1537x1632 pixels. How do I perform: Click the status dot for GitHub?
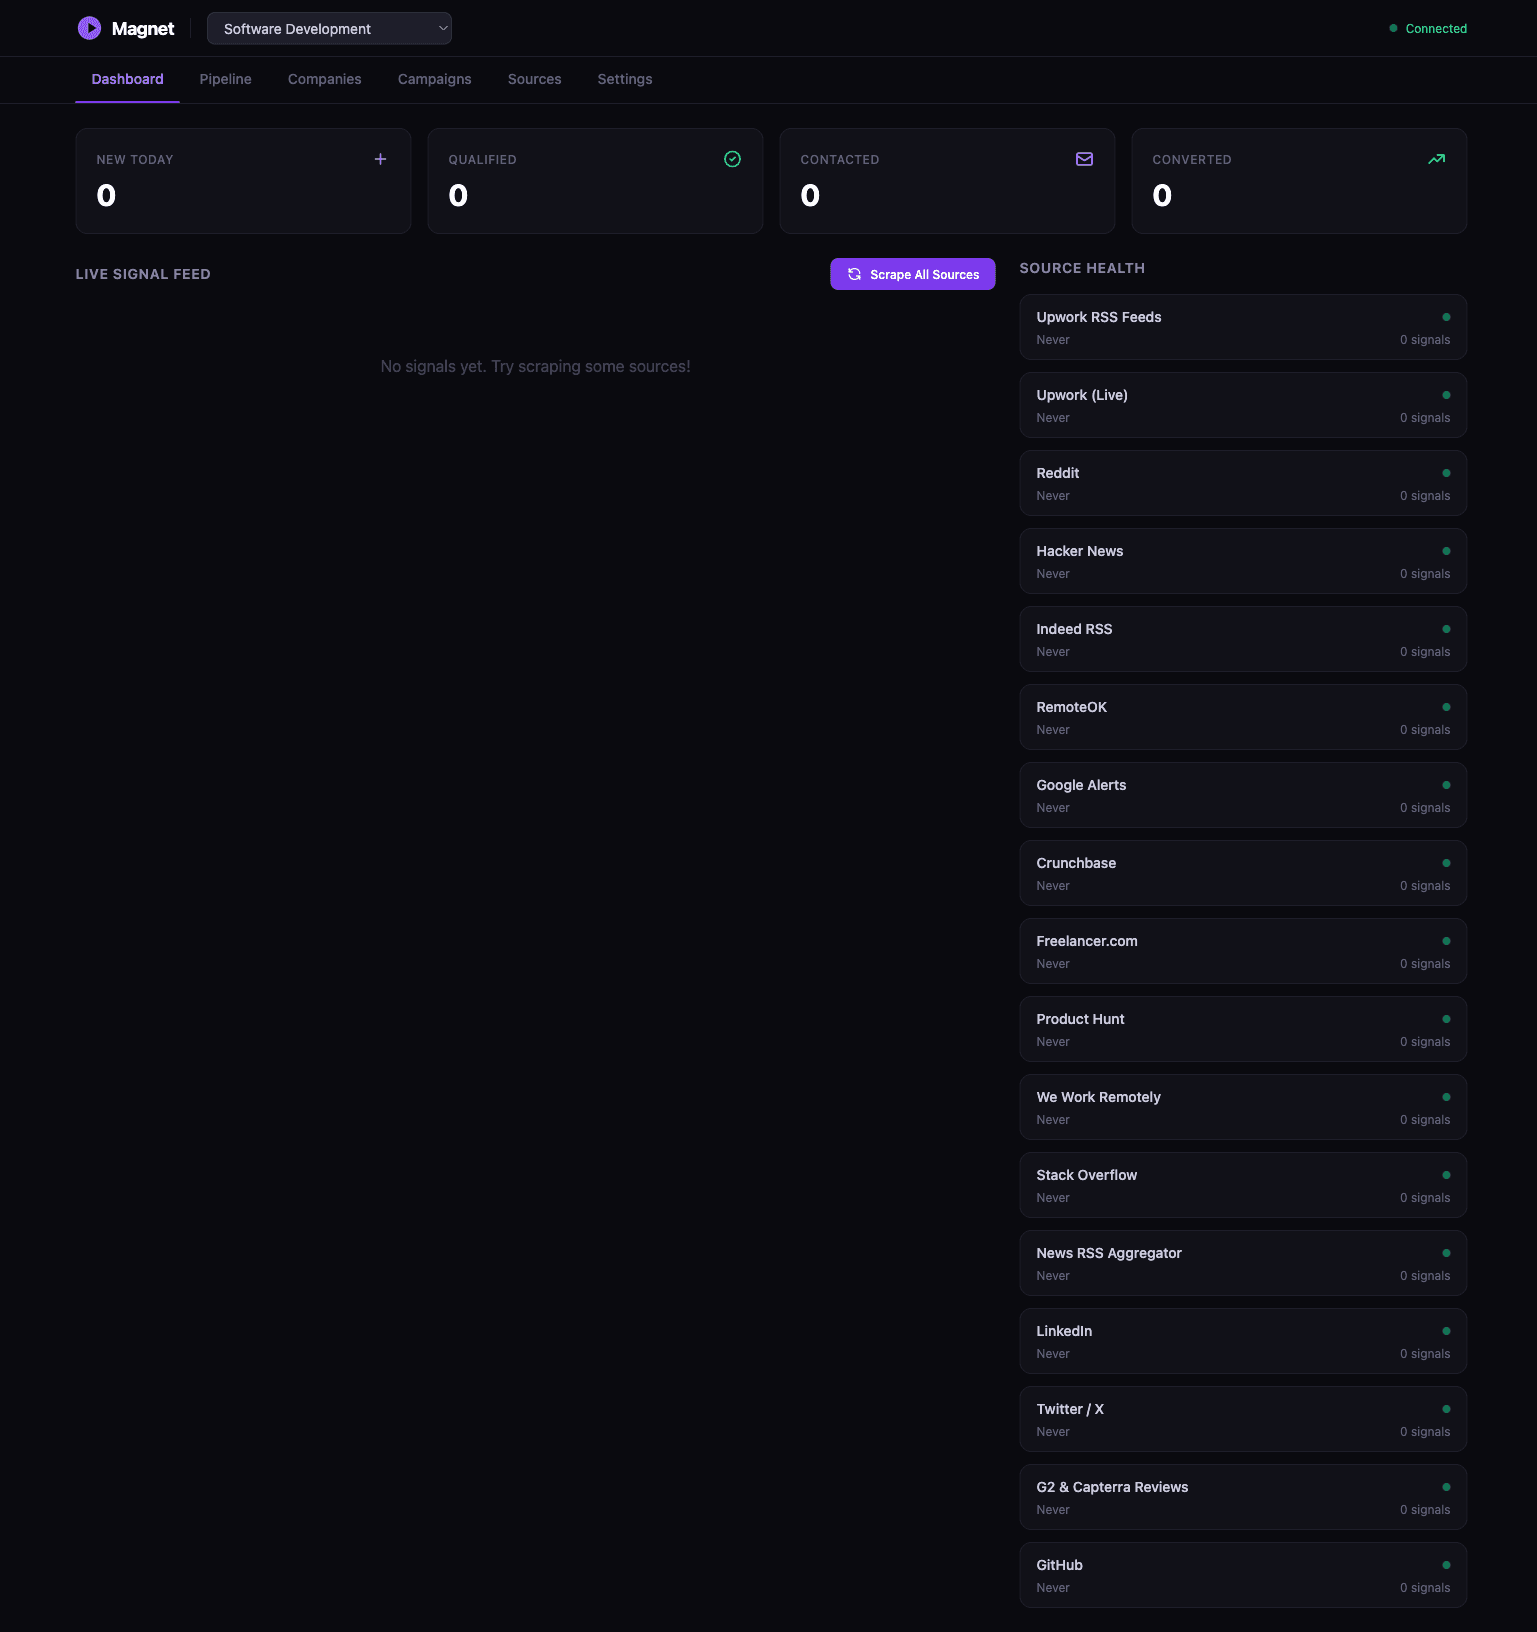(1446, 1565)
